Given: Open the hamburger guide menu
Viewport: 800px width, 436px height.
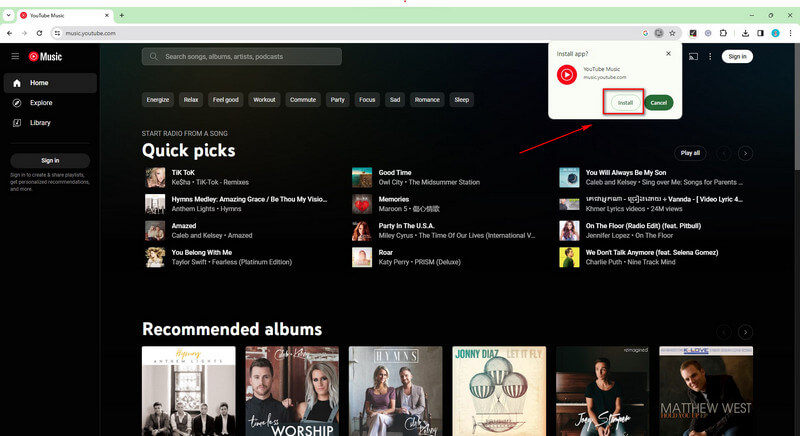Looking at the screenshot, I should coord(15,57).
